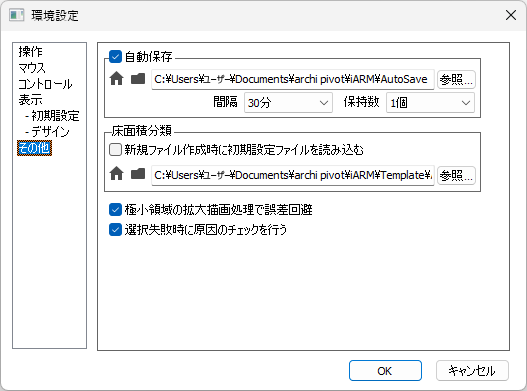This screenshot has height=391, width=527.
Task: Click 参照 button for AutoSave folder
Action: [456, 80]
